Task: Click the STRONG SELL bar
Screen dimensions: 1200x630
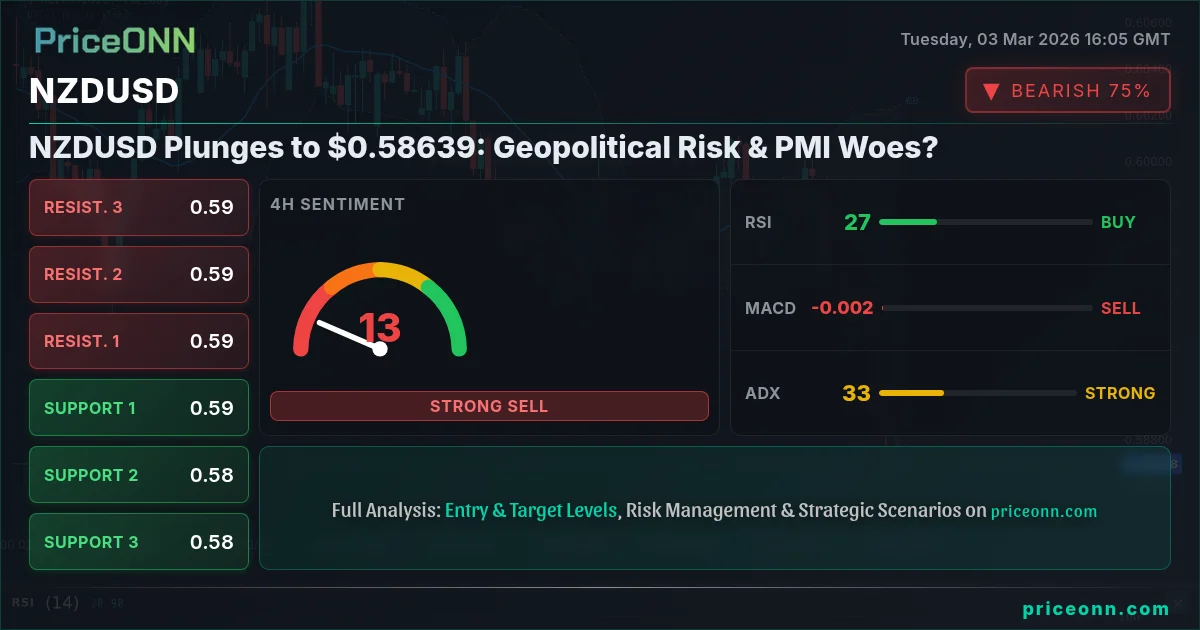Action: (x=489, y=406)
